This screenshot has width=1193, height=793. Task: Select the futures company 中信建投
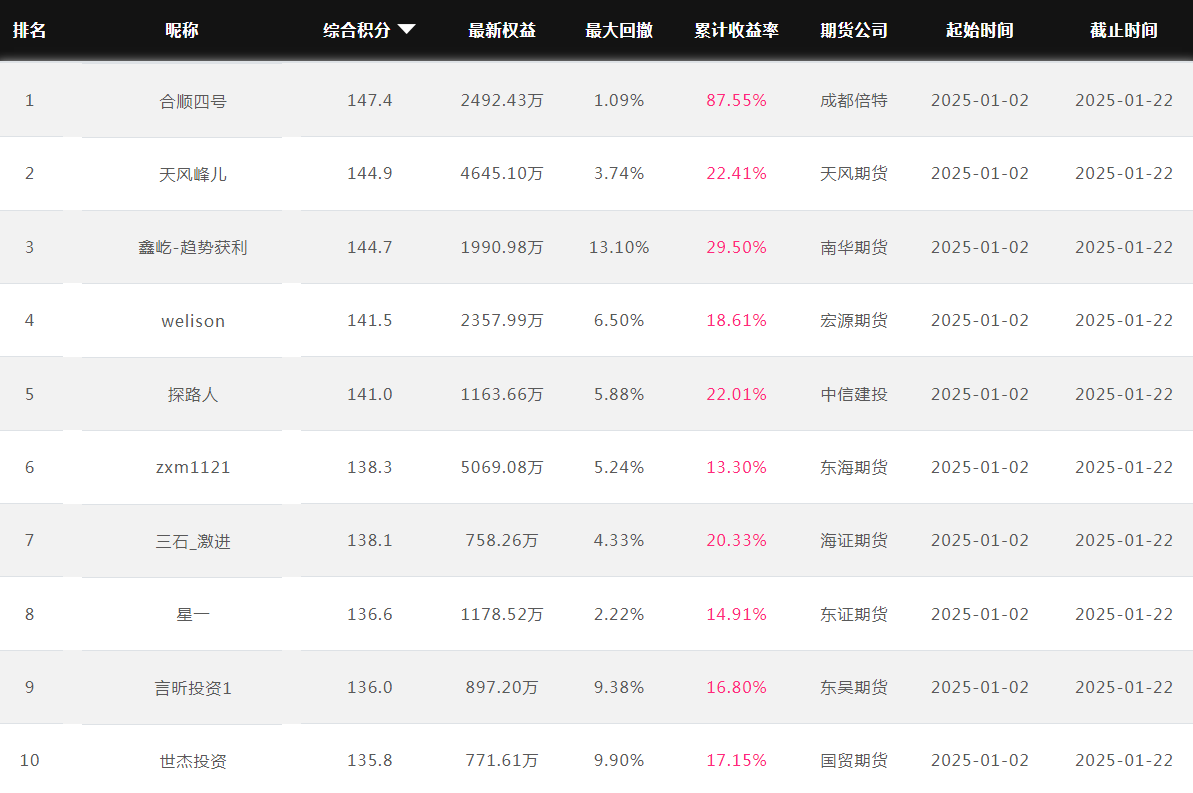point(854,394)
